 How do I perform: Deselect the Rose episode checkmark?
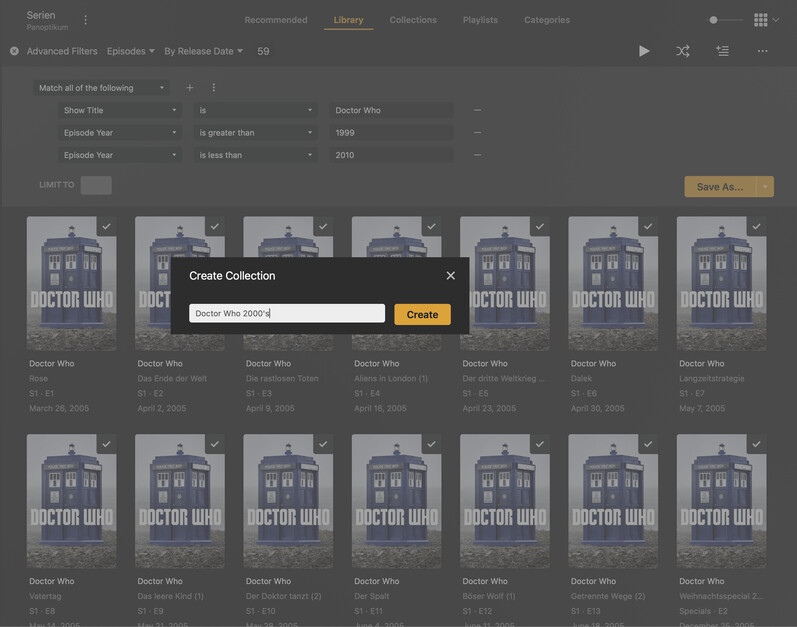tap(107, 226)
